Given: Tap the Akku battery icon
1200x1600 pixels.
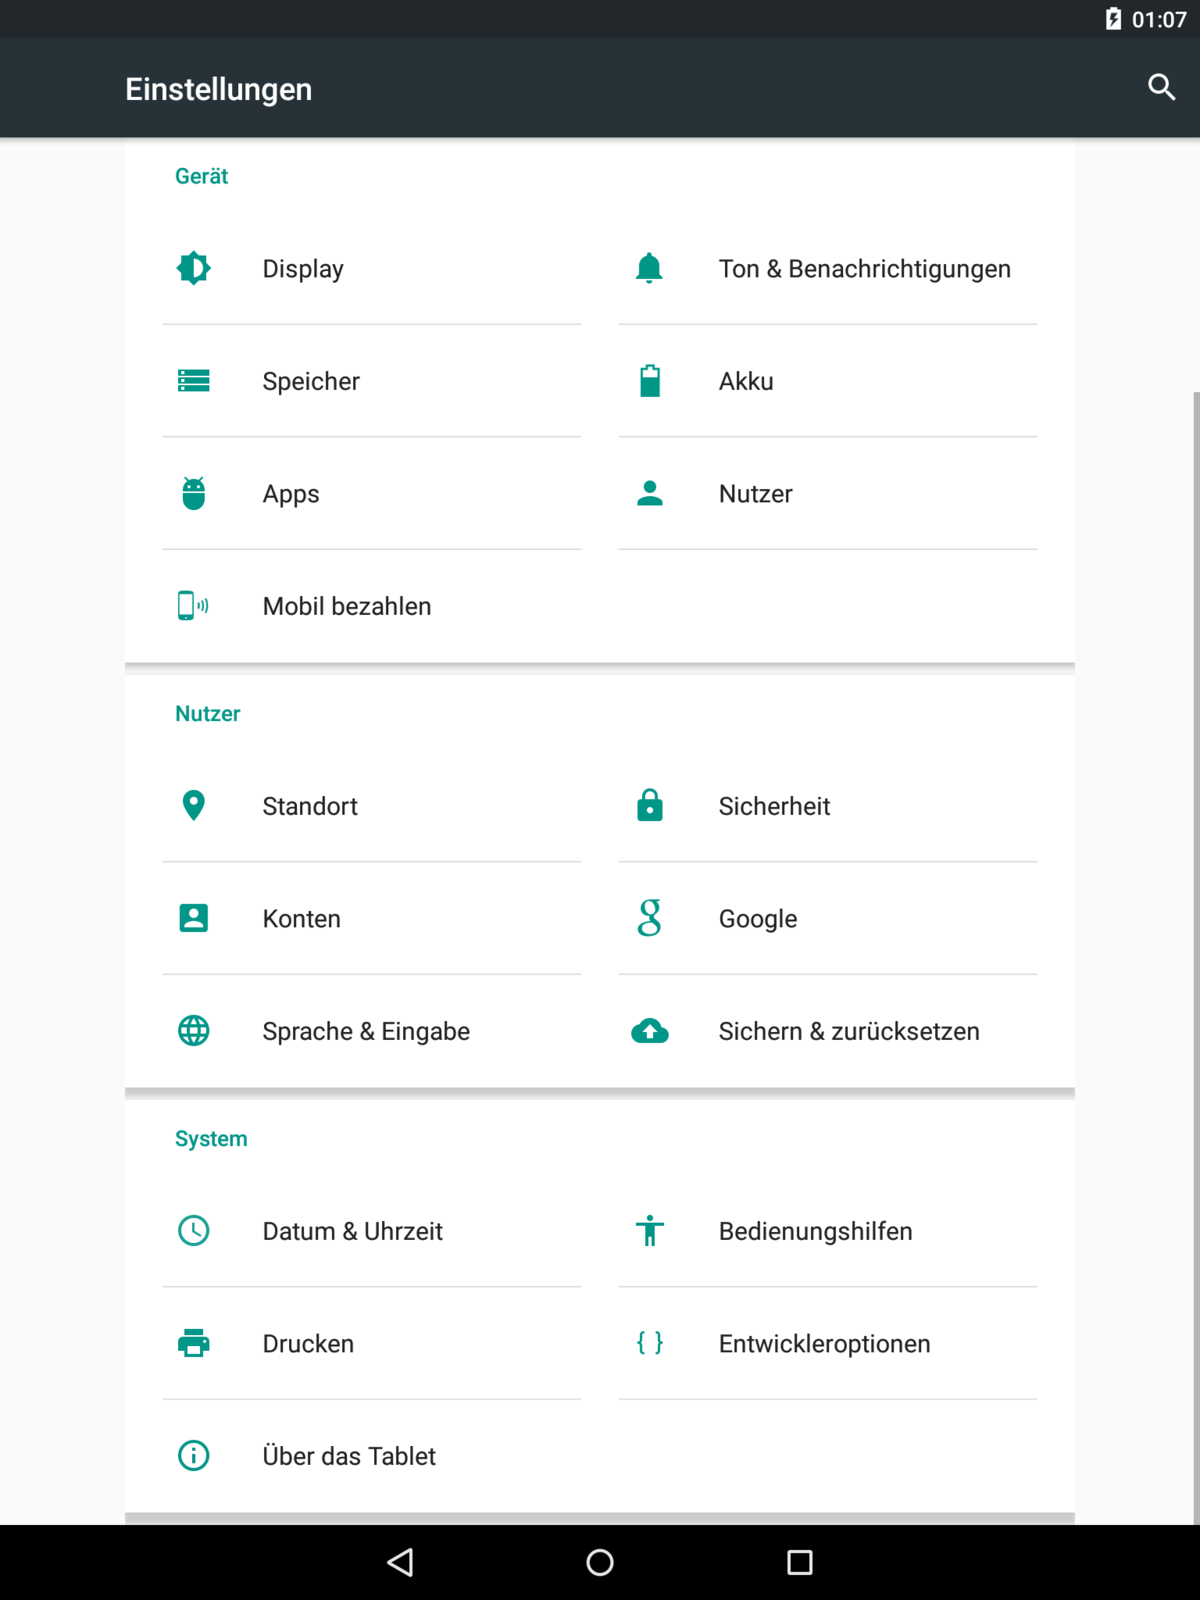Looking at the screenshot, I should tap(650, 381).
